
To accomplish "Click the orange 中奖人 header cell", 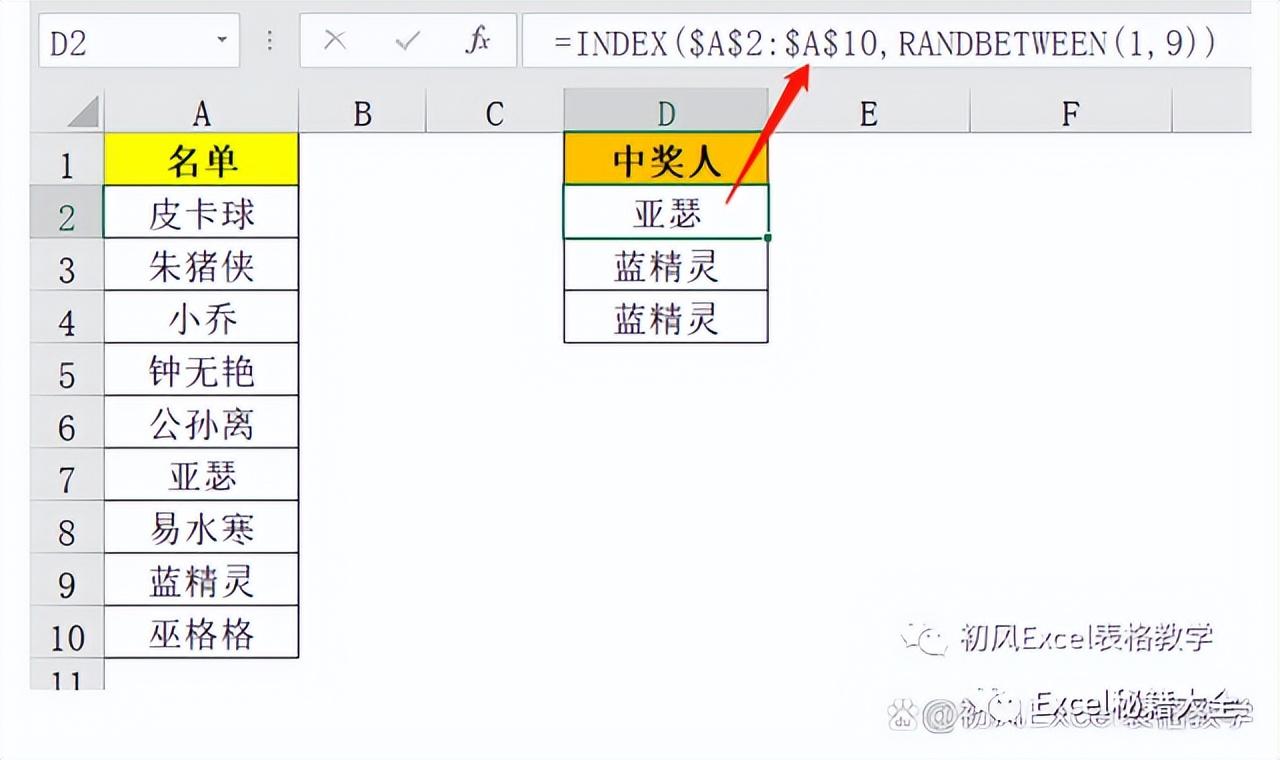I will tap(666, 160).
